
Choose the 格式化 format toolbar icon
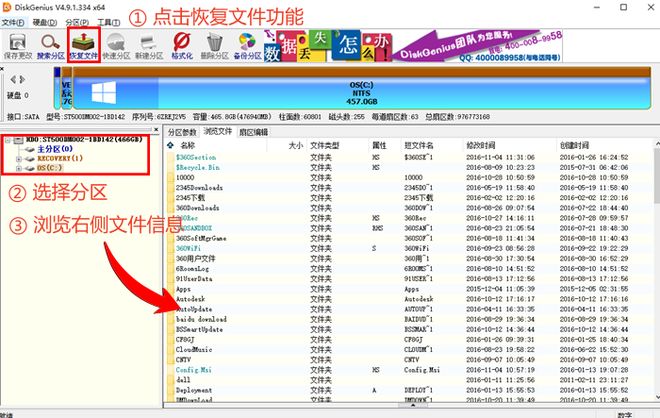coord(182,45)
